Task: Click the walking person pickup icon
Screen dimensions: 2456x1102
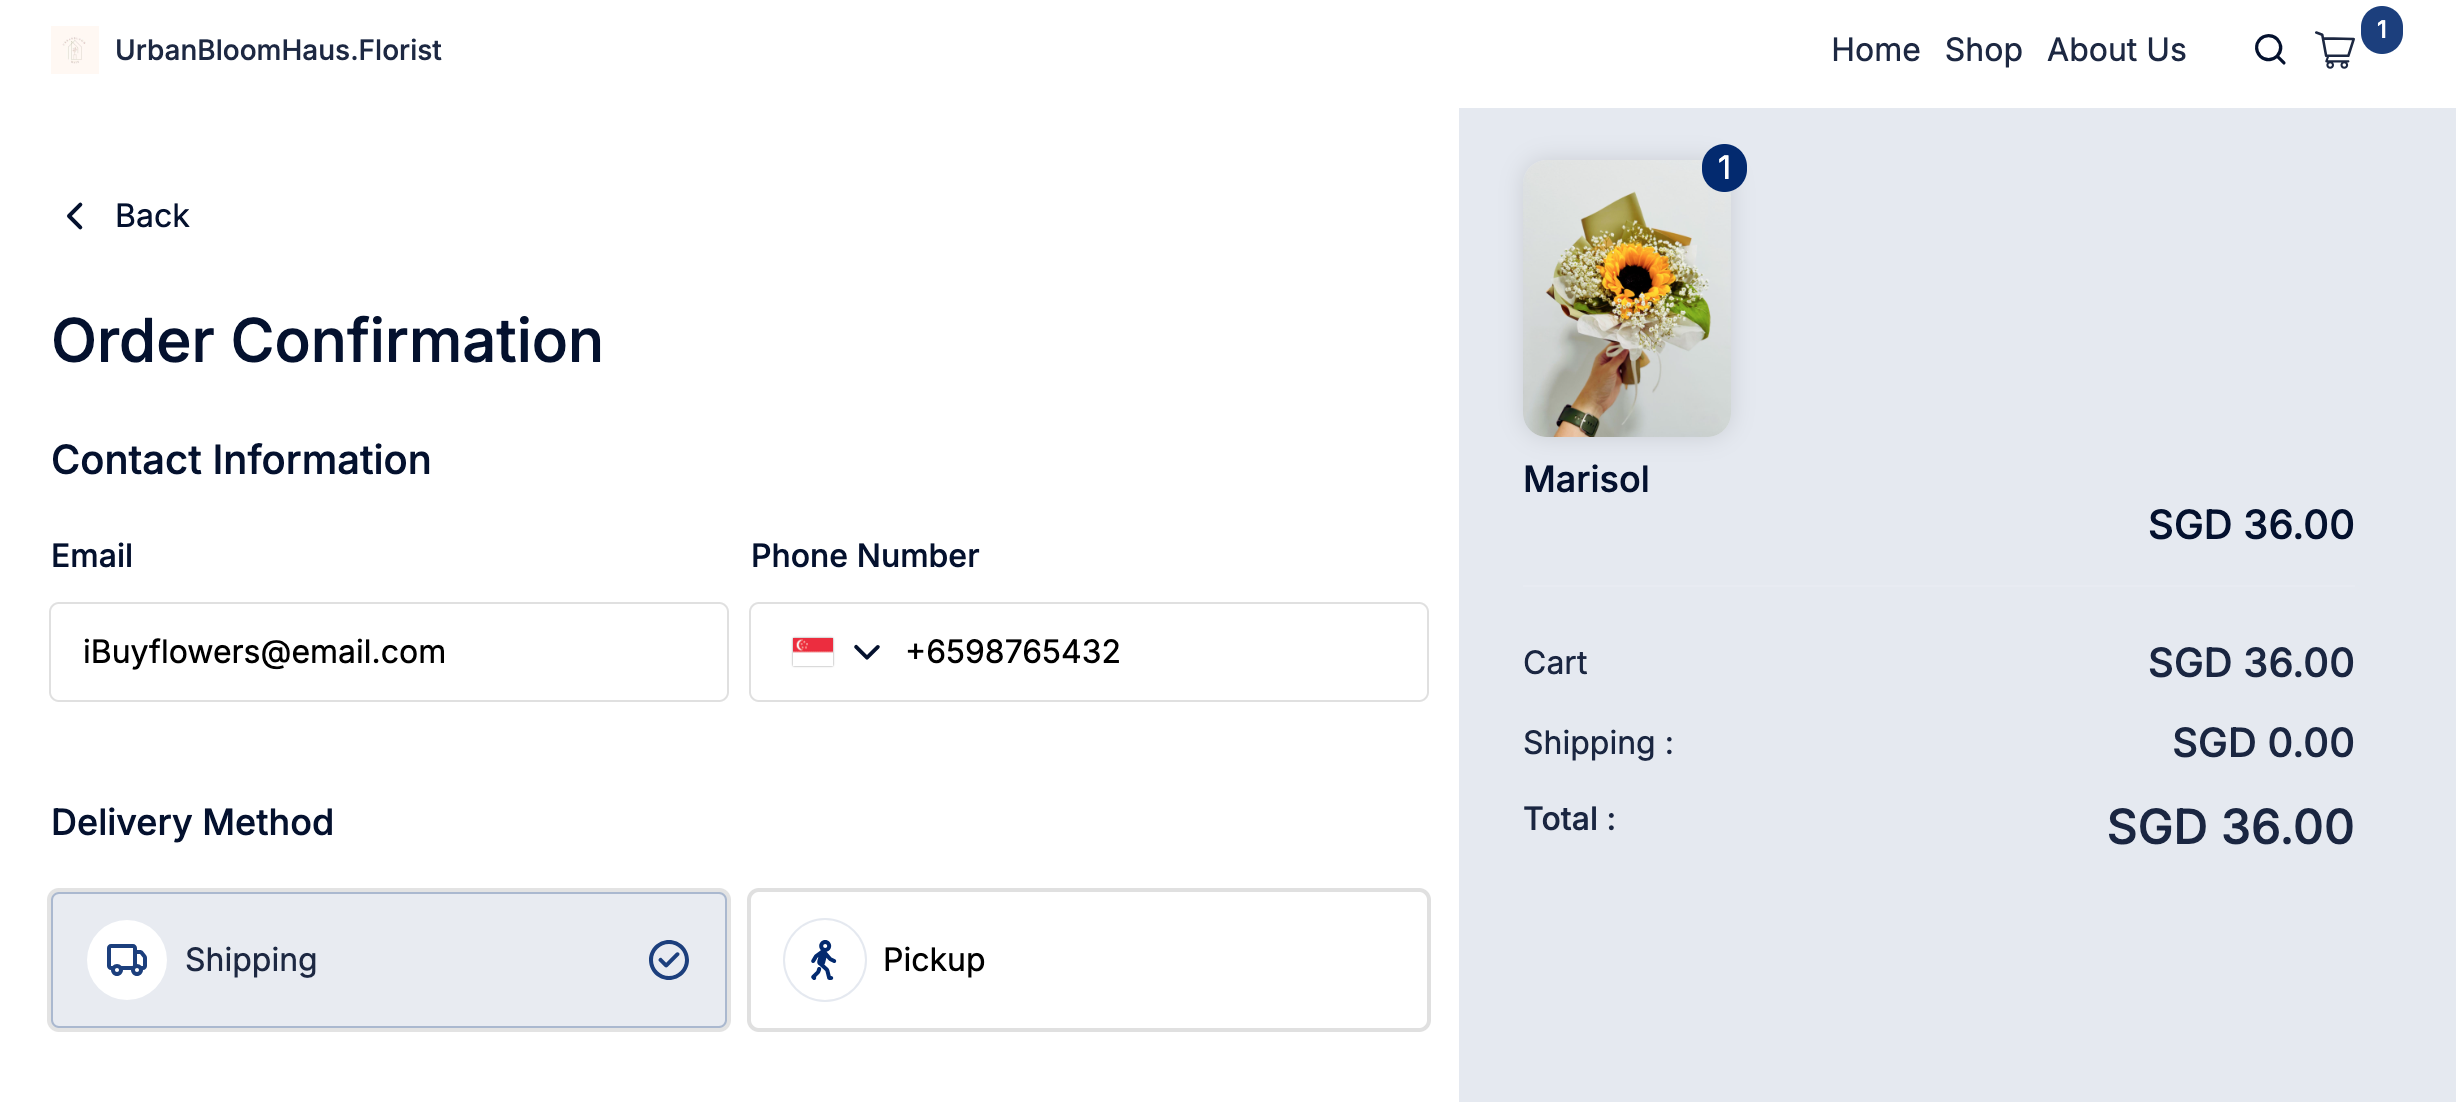Action: click(x=823, y=959)
